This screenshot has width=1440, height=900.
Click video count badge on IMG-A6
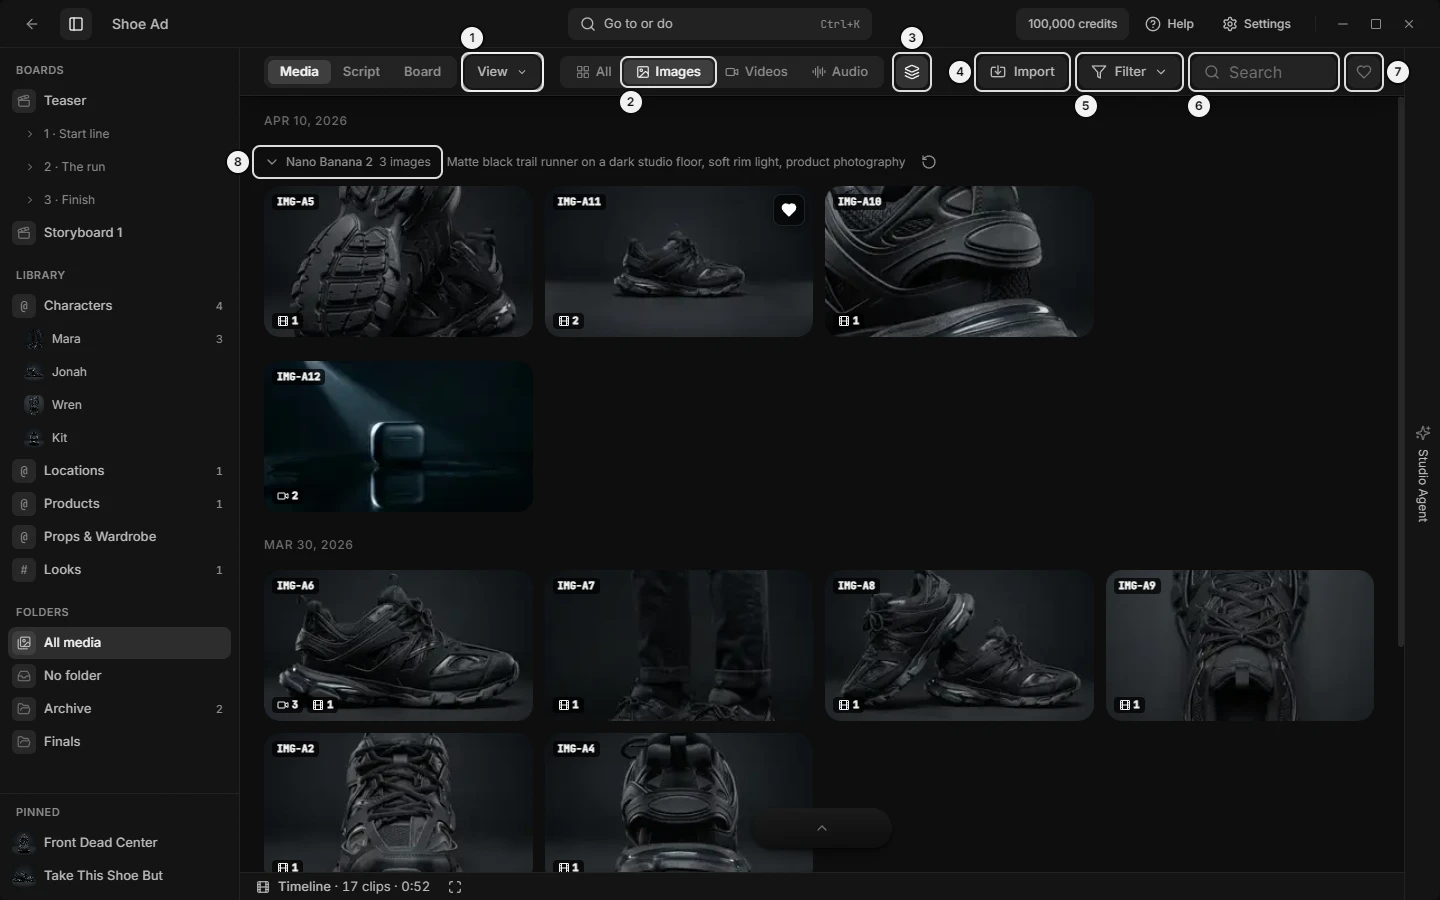[288, 705]
